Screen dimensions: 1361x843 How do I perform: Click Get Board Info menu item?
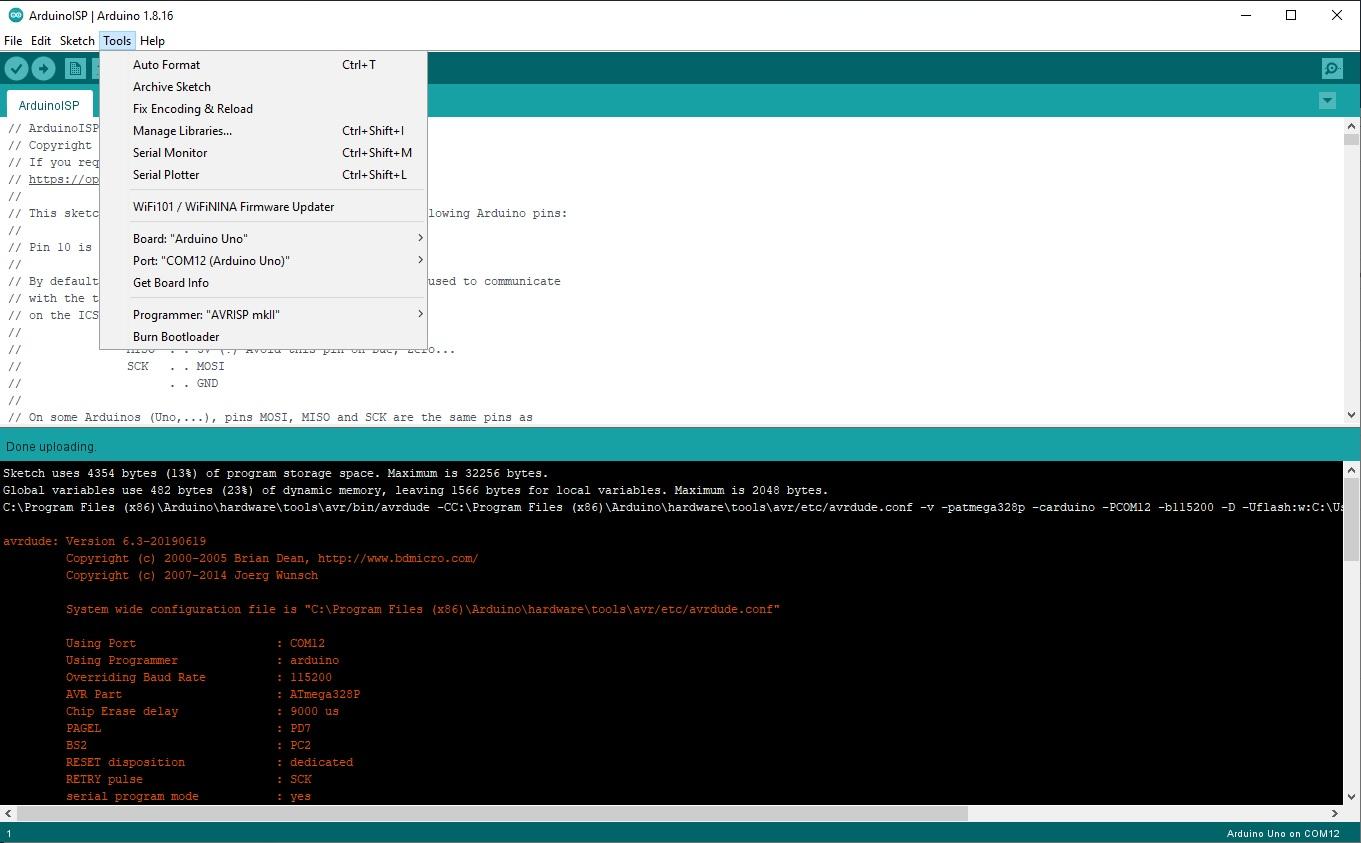click(171, 283)
